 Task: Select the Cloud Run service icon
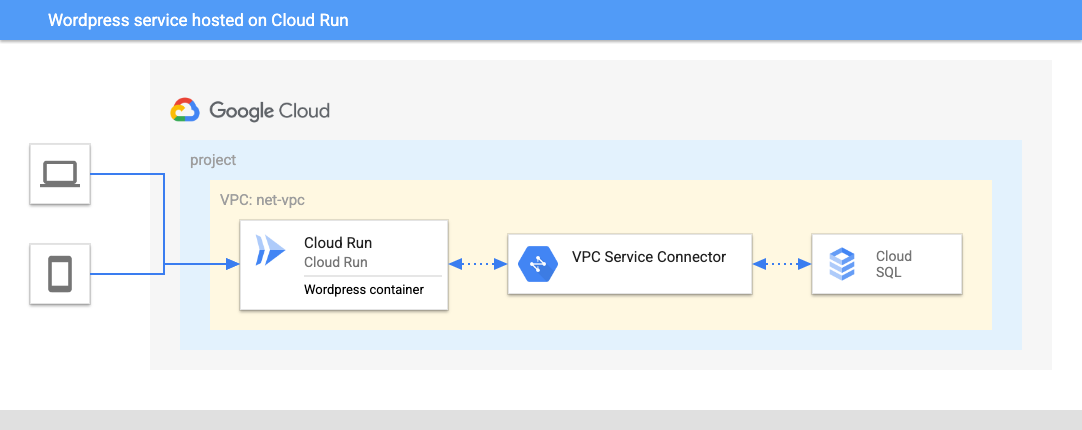pos(269,250)
